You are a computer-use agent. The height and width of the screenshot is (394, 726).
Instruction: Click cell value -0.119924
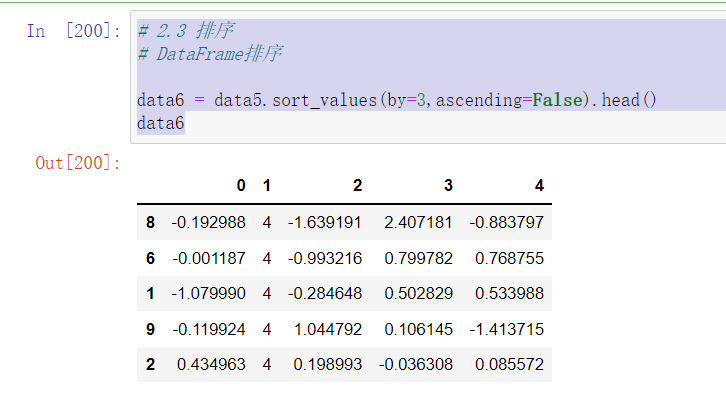[209, 329]
